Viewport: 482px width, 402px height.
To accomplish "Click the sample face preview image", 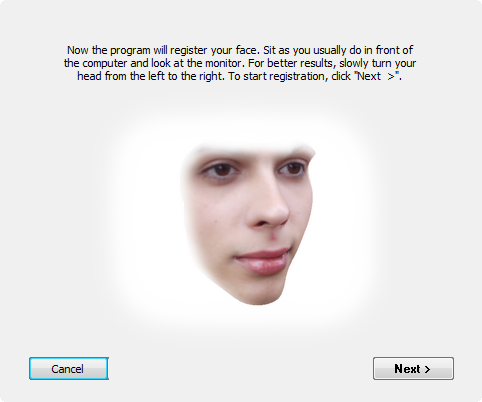I will click(248, 223).
